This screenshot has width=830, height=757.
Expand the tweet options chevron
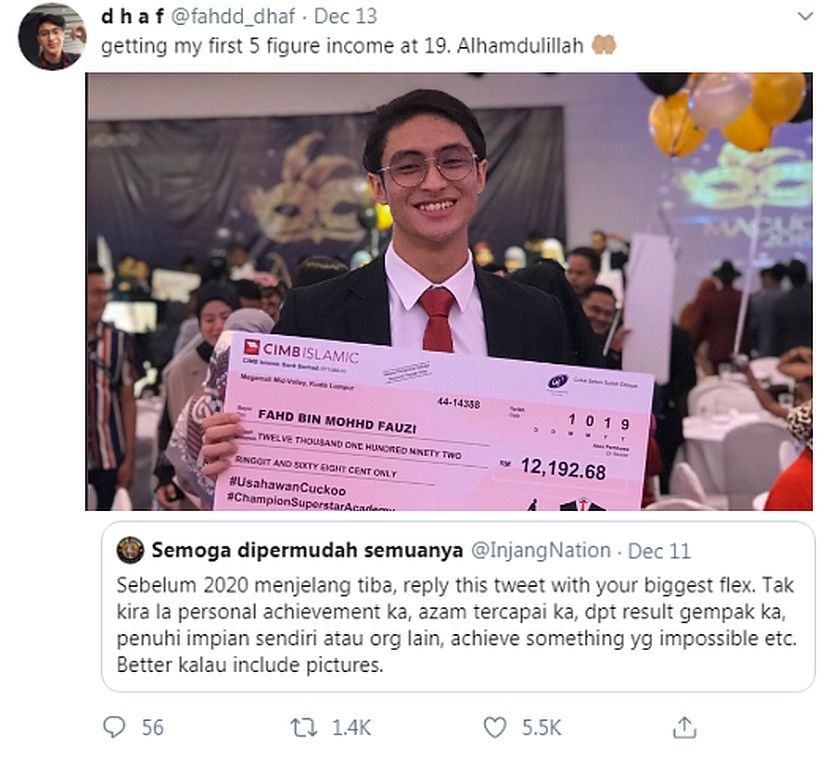tap(804, 17)
